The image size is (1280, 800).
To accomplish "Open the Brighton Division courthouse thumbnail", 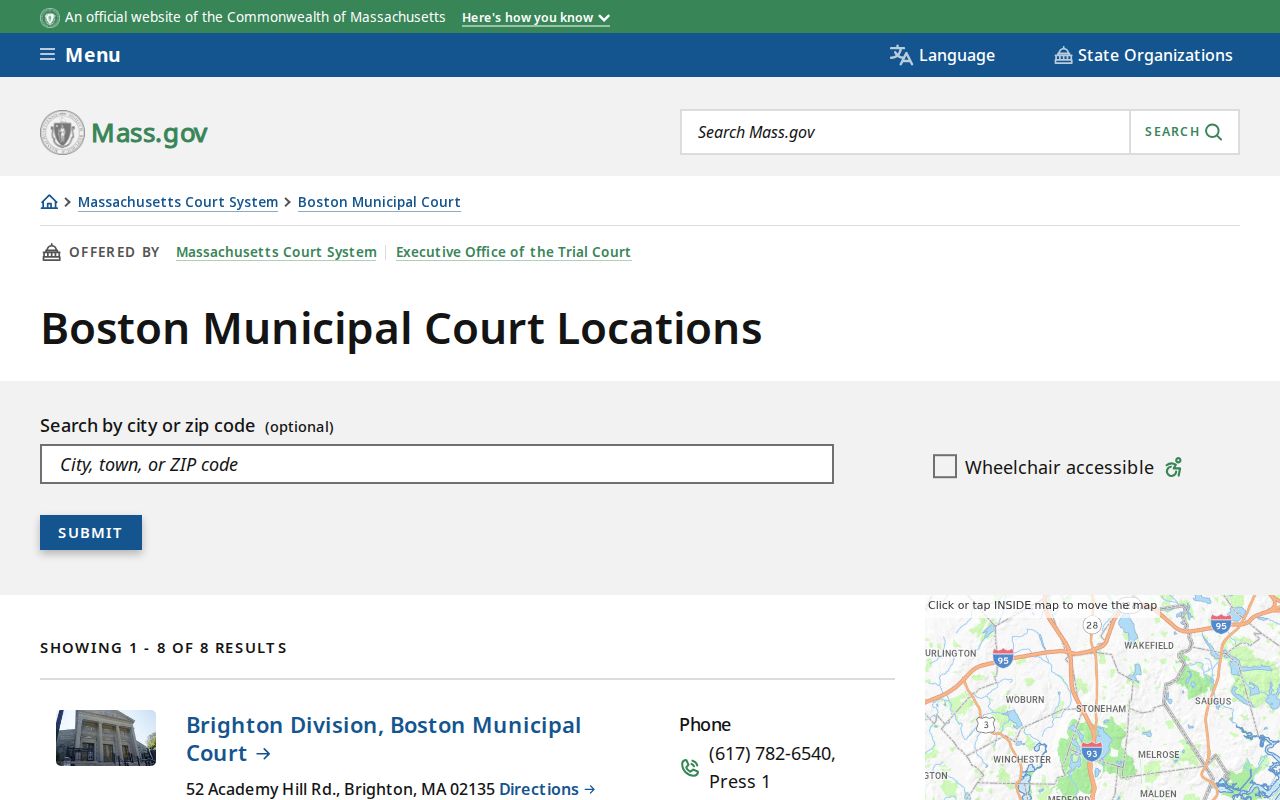I will click(106, 738).
